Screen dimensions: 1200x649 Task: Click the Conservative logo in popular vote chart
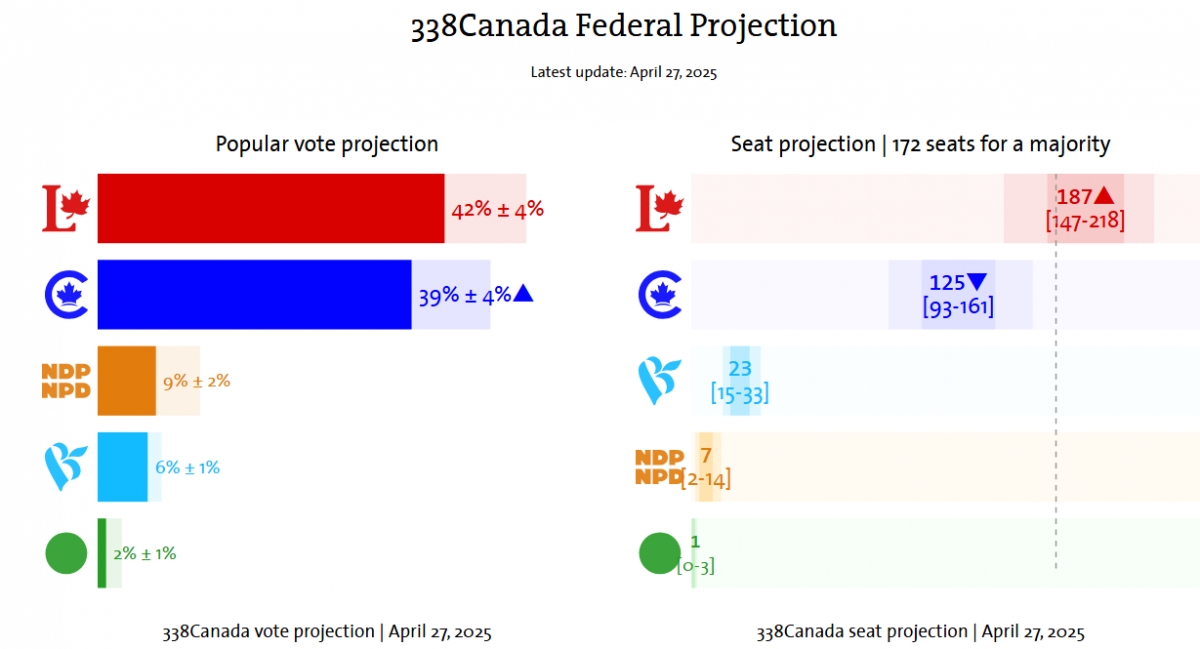[66, 294]
